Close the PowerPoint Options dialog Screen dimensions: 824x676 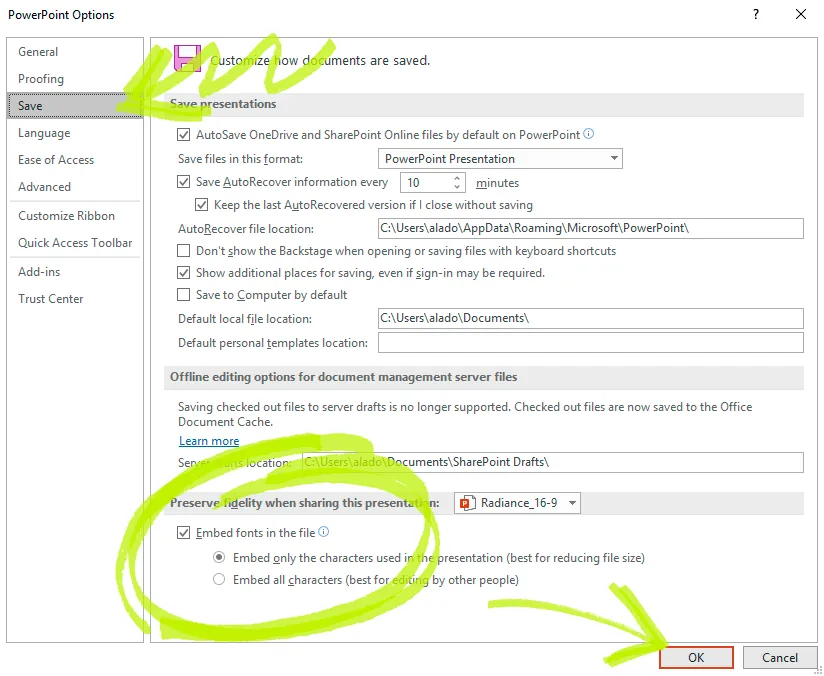[801, 14]
